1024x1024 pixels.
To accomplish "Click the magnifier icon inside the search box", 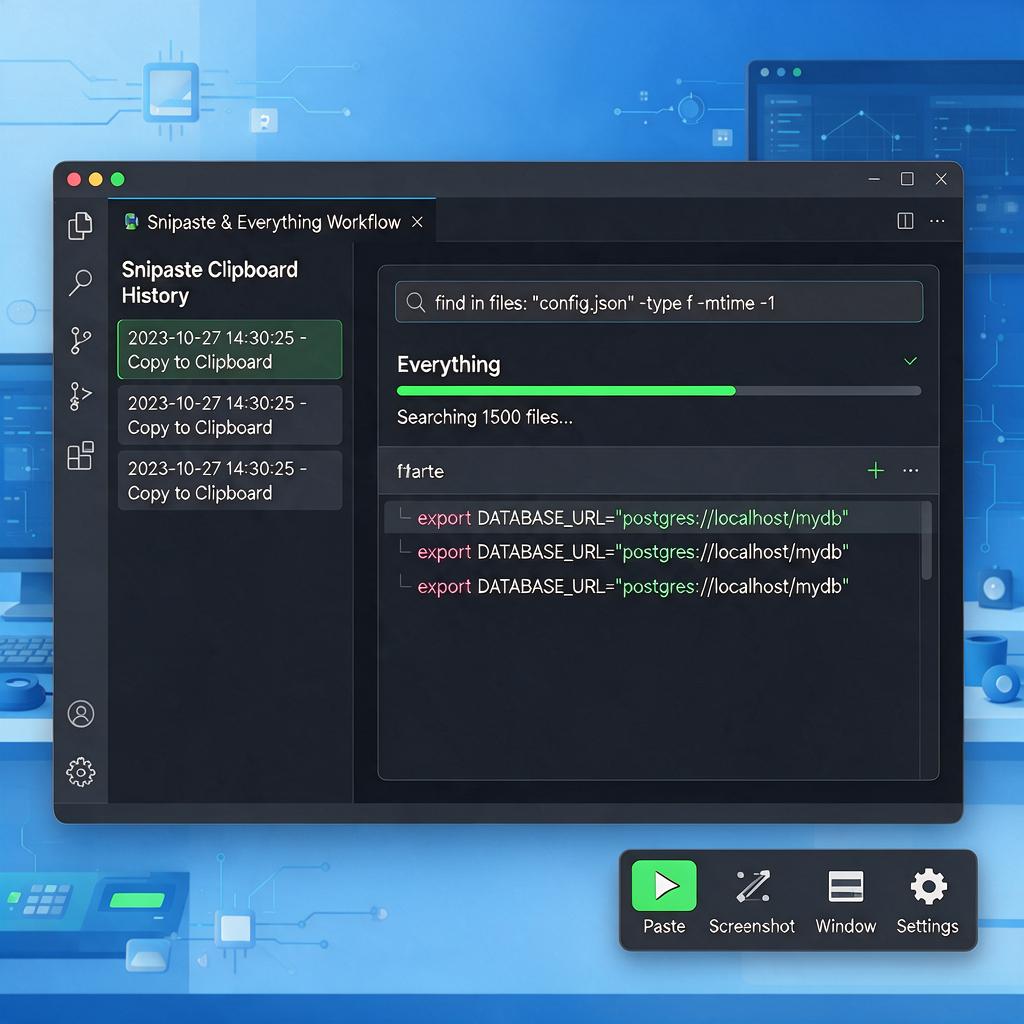I will pyautogui.click(x=415, y=302).
